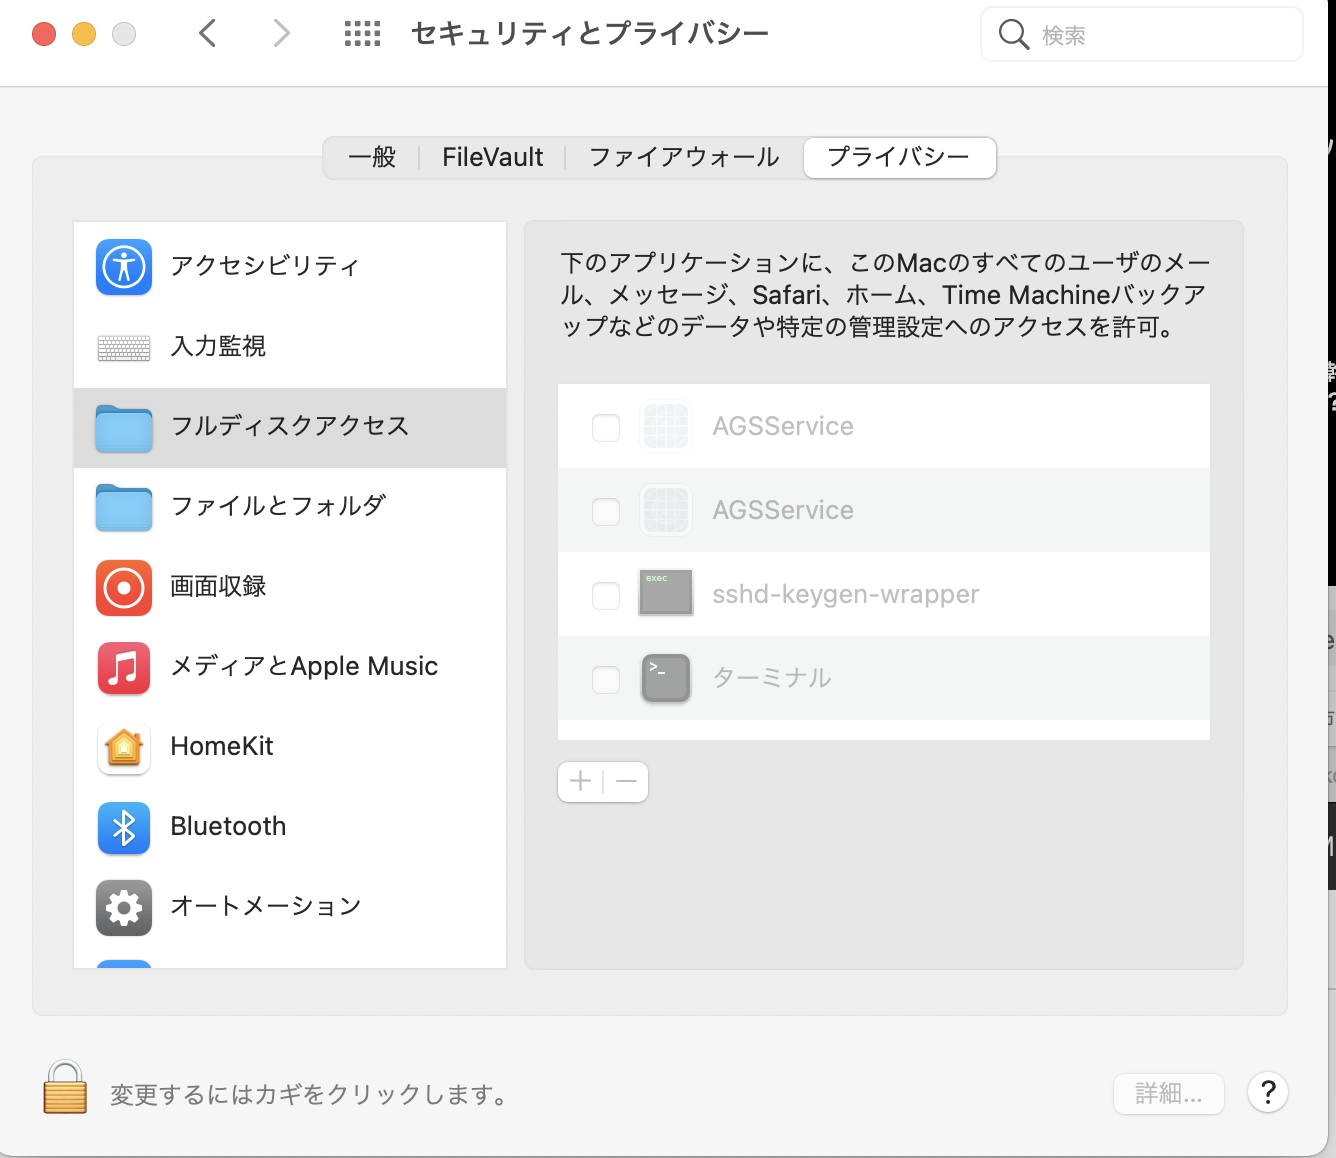Viewport: 1336px width, 1158px height.
Task: Click the HomeKit house icon
Action: pyautogui.click(x=124, y=748)
